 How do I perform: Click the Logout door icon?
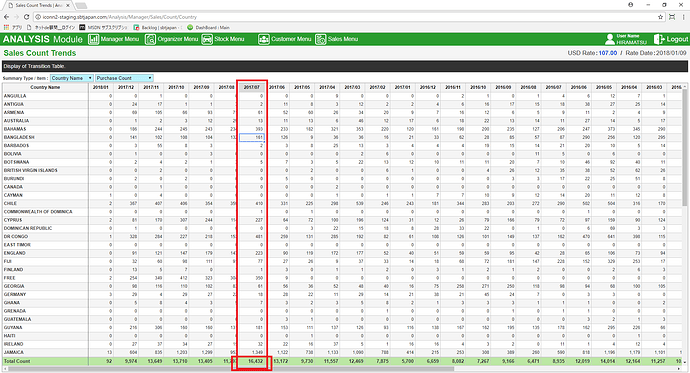(x=659, y=39)
